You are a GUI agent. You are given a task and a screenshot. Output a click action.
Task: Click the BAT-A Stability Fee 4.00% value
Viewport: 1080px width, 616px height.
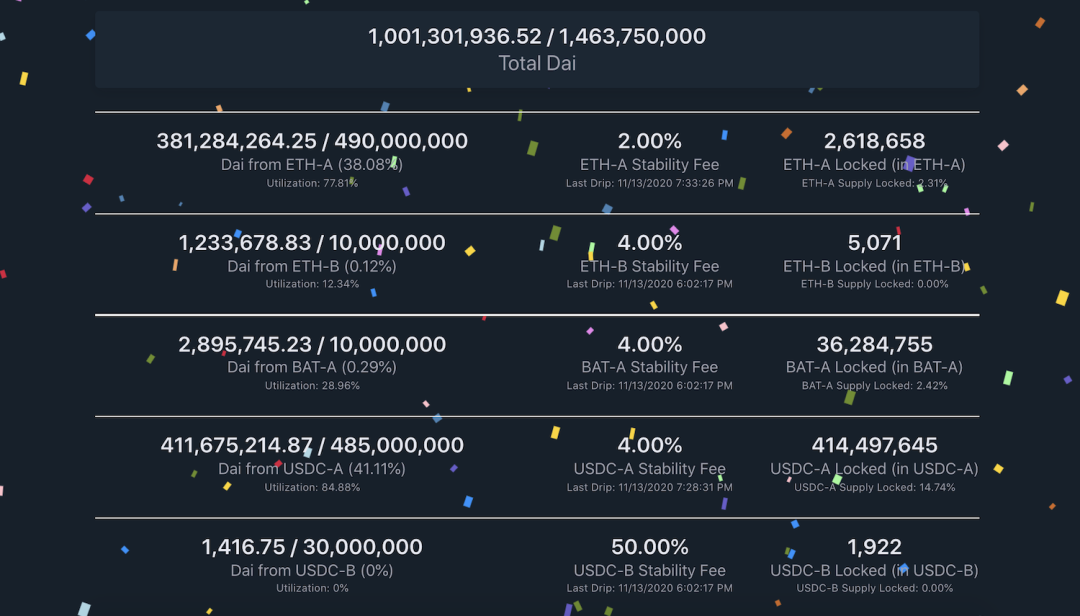click(650, 345)
